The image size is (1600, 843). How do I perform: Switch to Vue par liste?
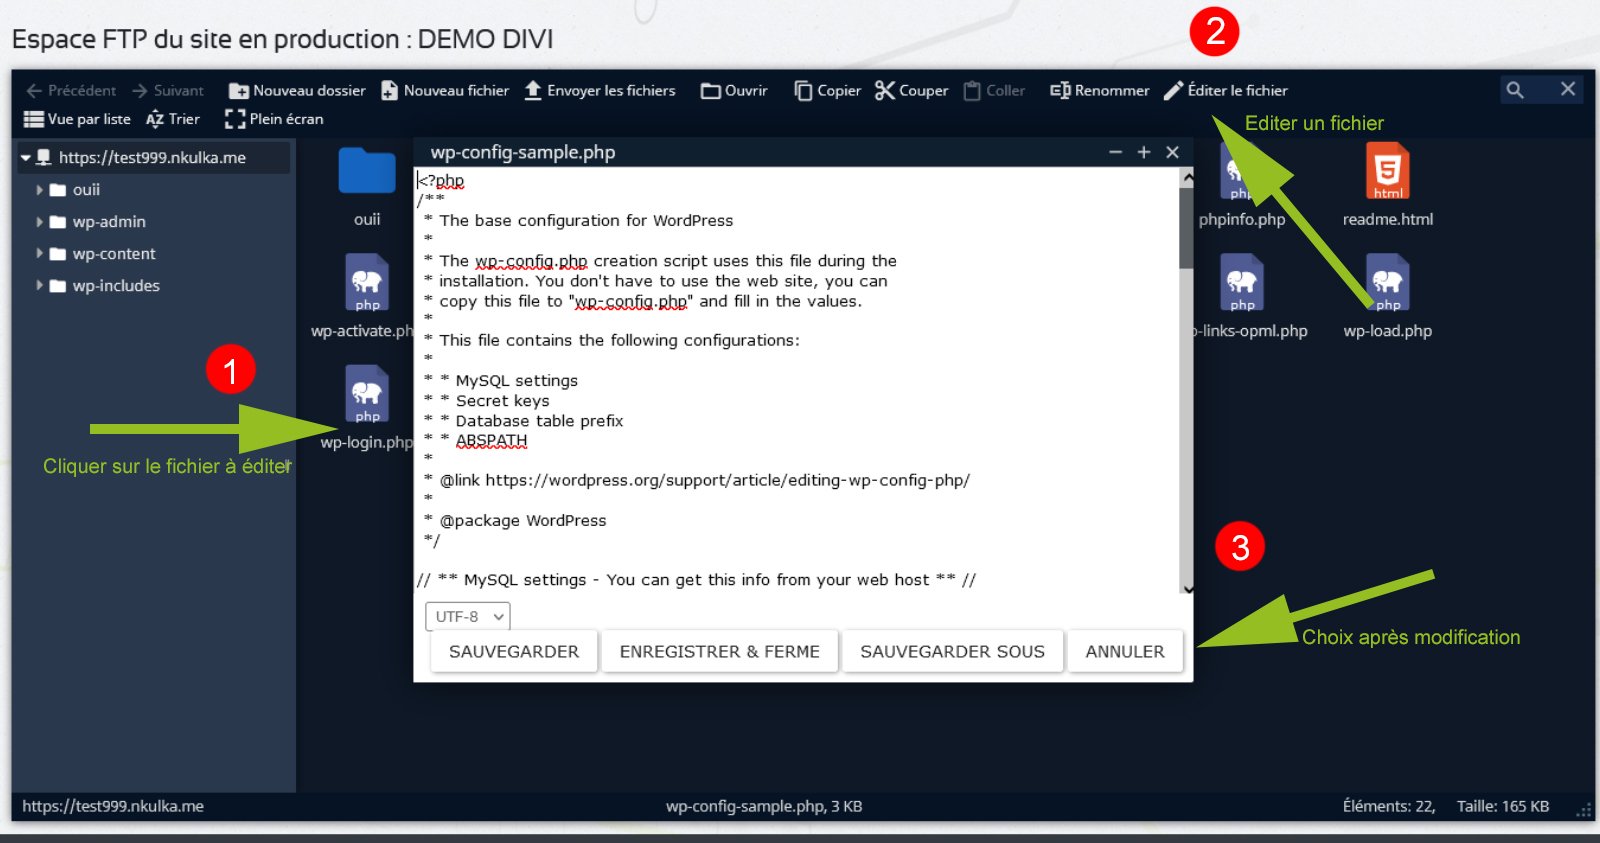77,119
